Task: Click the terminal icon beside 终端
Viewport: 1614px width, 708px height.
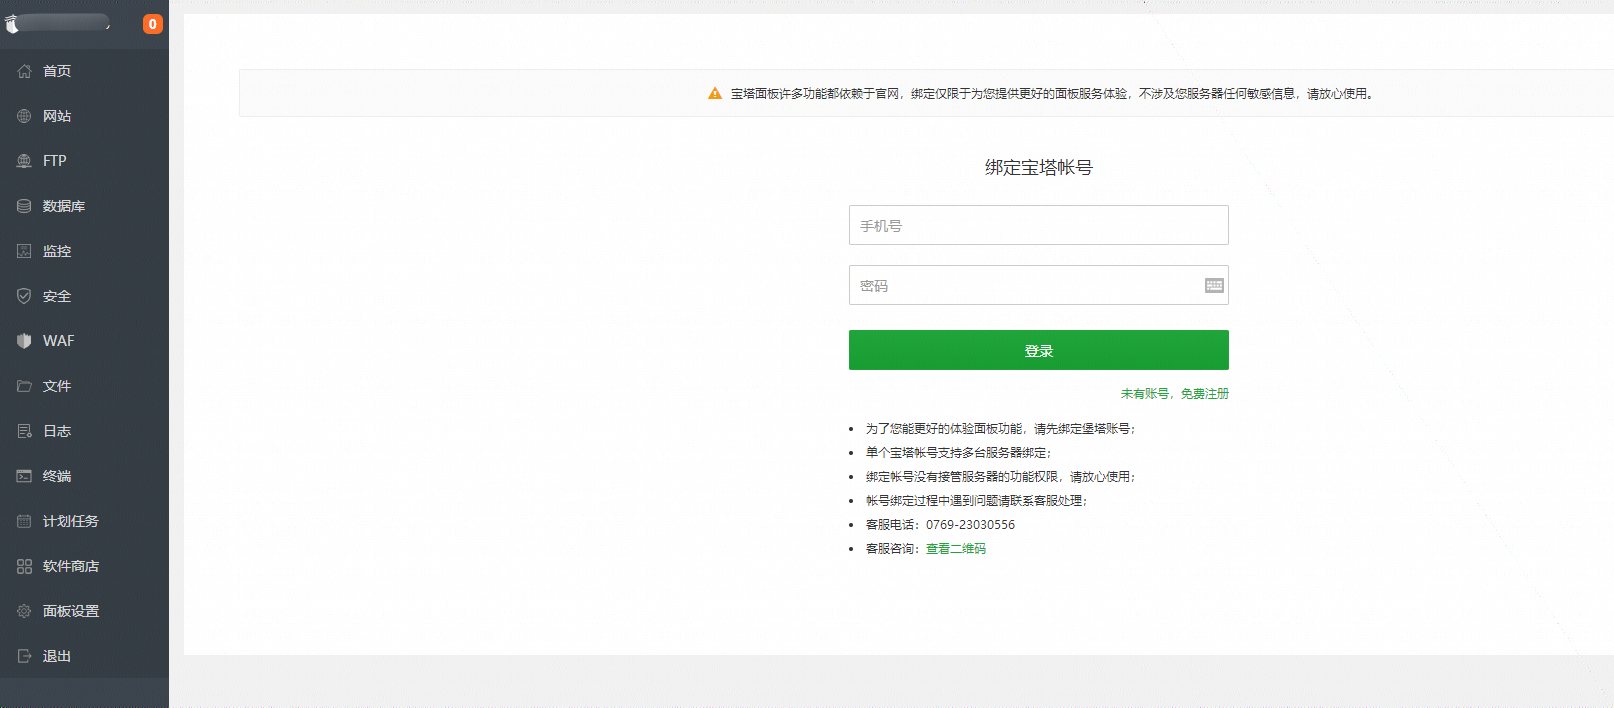Action: coord(24,476)
